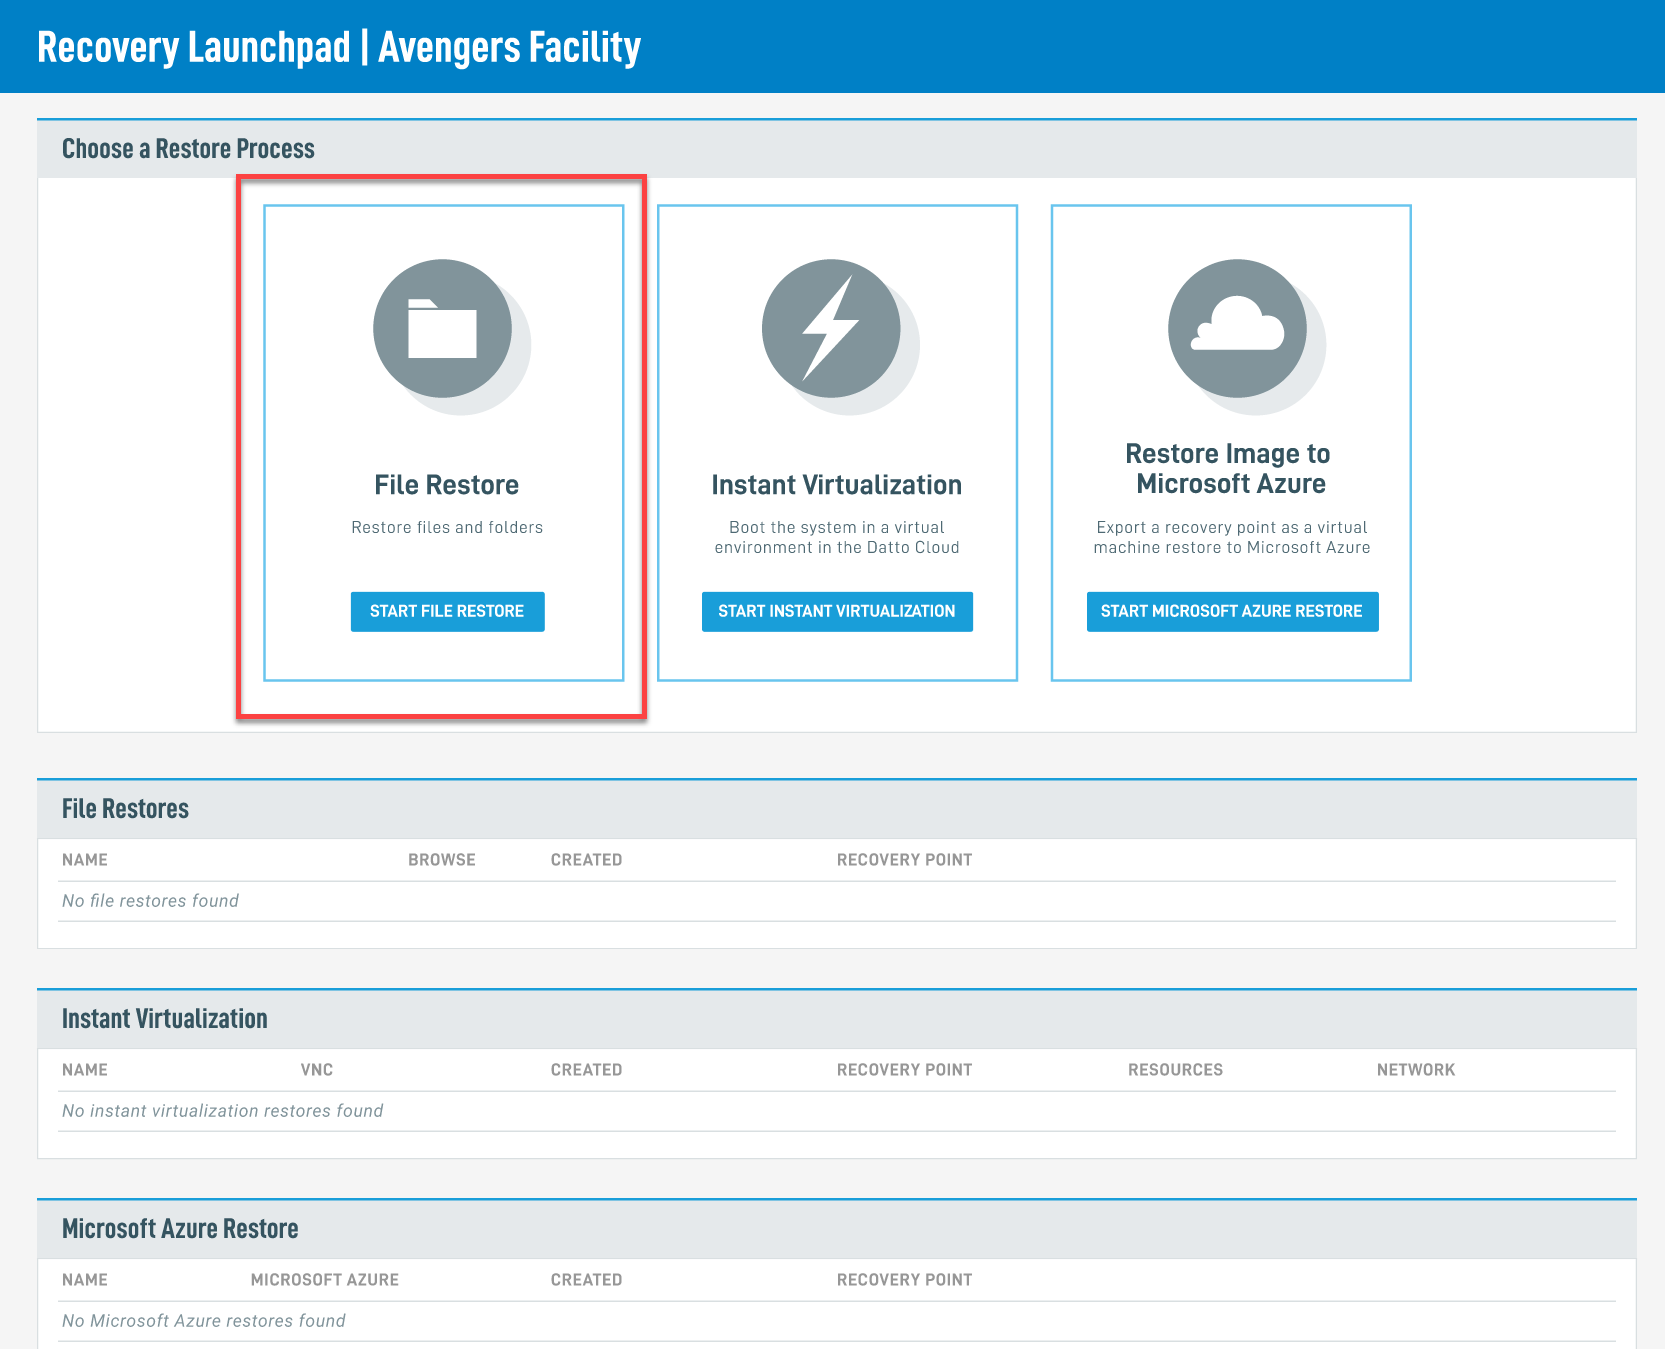This screenshot has width=1665, height=1349.
Task: Click the Choose a Restore Process header
Action: [188, 149]
